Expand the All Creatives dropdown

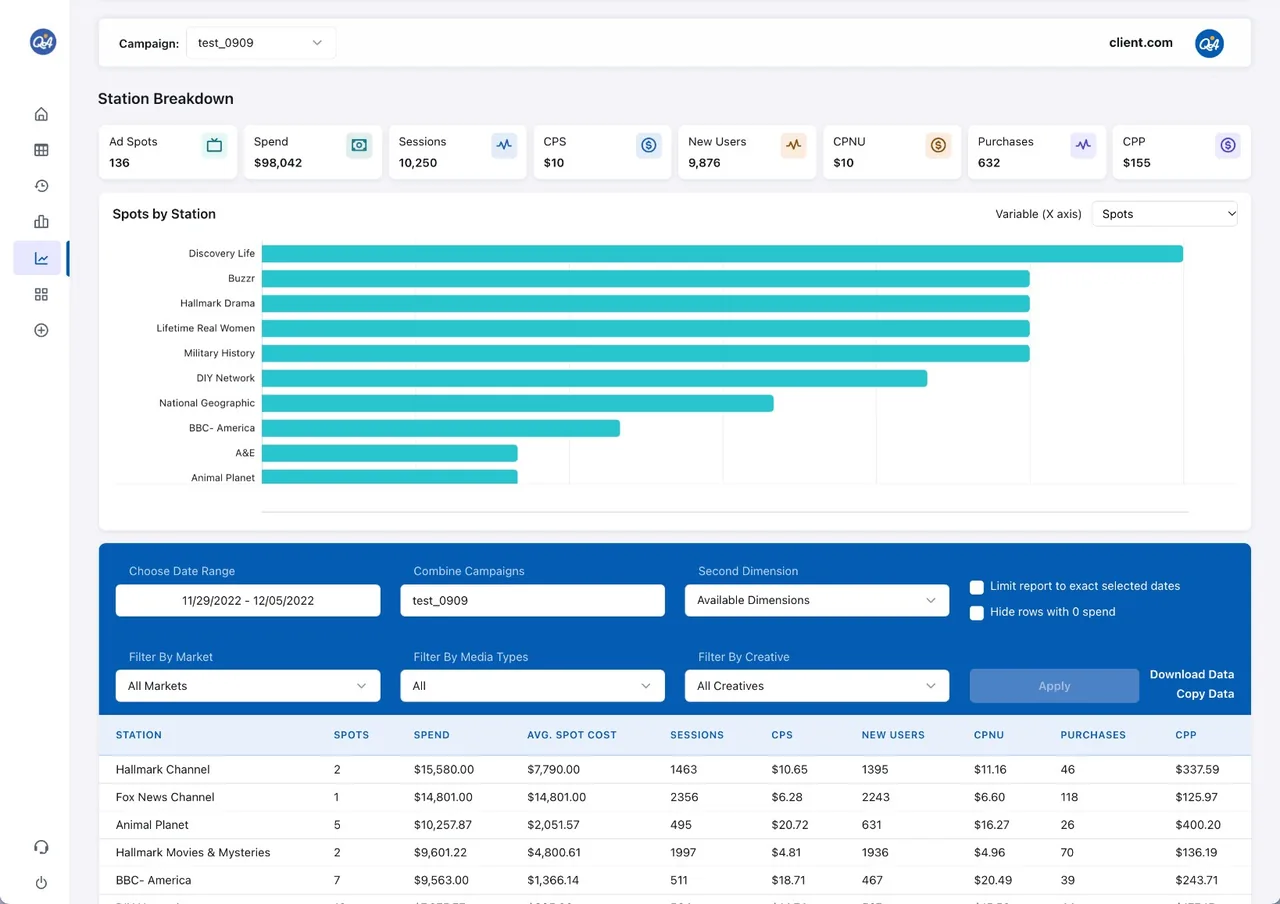pyautogui.click(x=817, y=686)
